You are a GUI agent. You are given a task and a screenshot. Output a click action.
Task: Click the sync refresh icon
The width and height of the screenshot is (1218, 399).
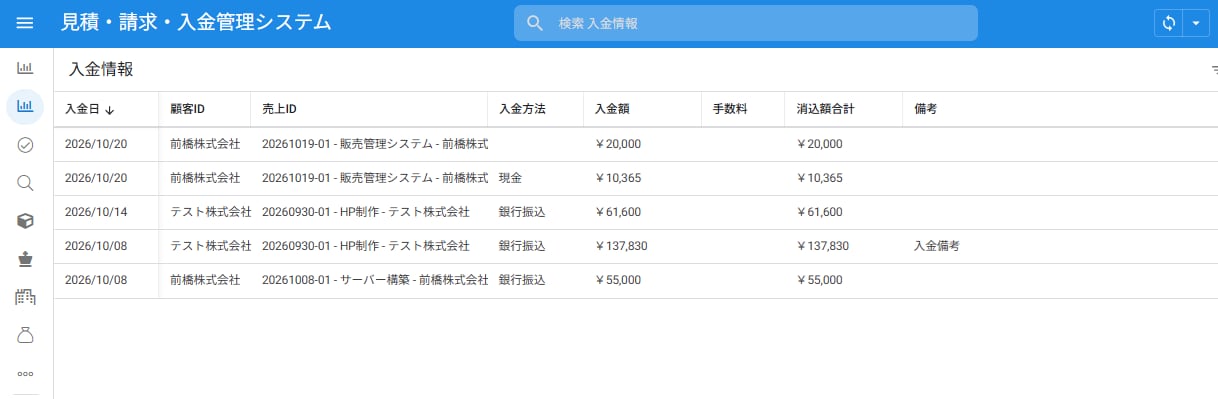[x=1168, y=23]
